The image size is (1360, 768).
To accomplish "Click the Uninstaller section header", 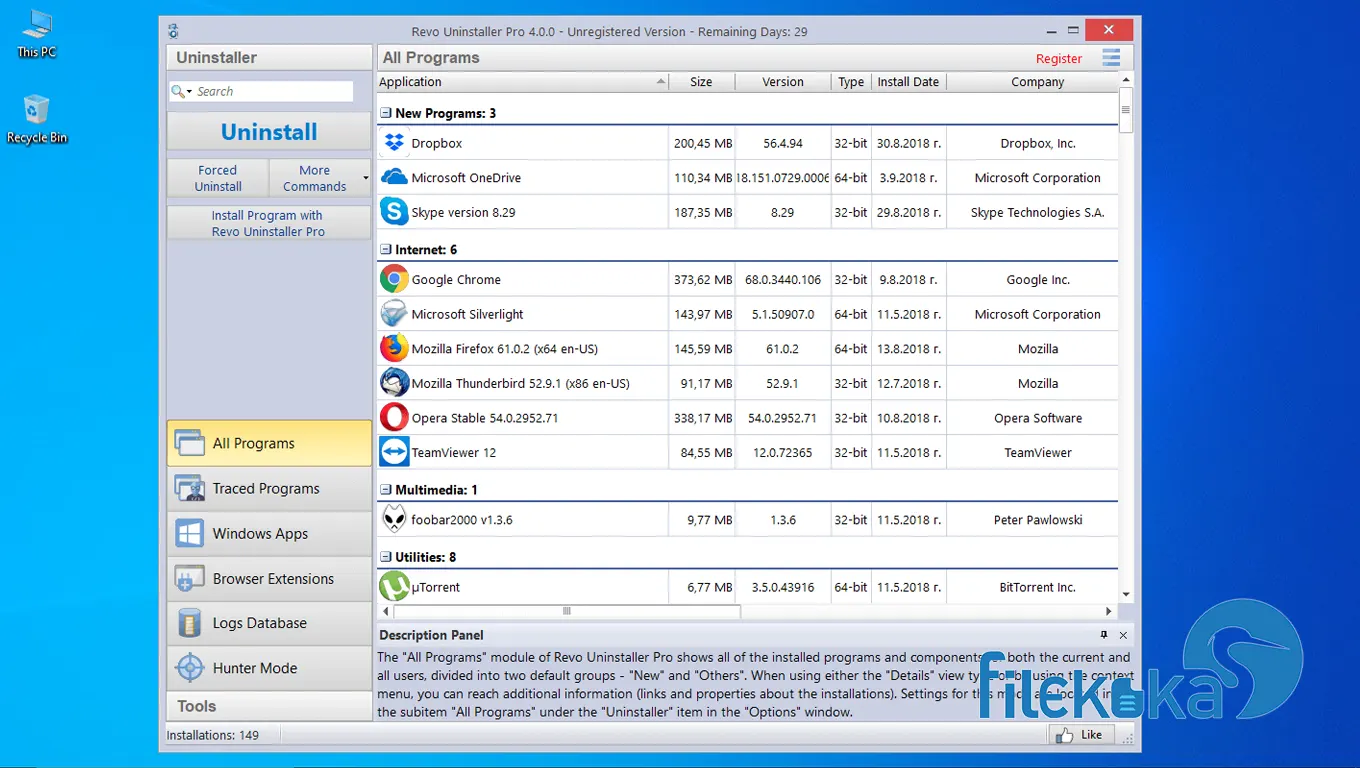I will coord(269,57).
